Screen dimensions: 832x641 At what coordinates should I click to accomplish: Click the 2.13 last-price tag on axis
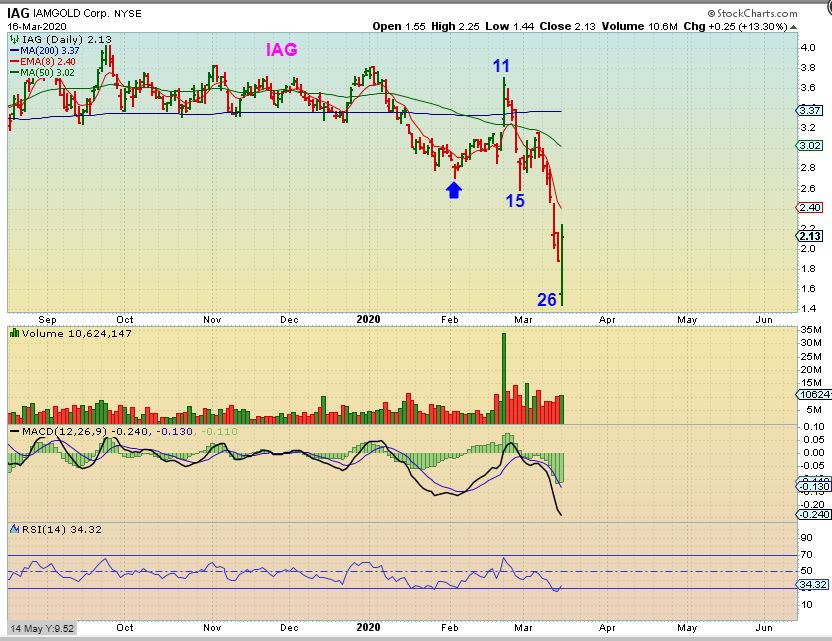click(x=810, y=236)
